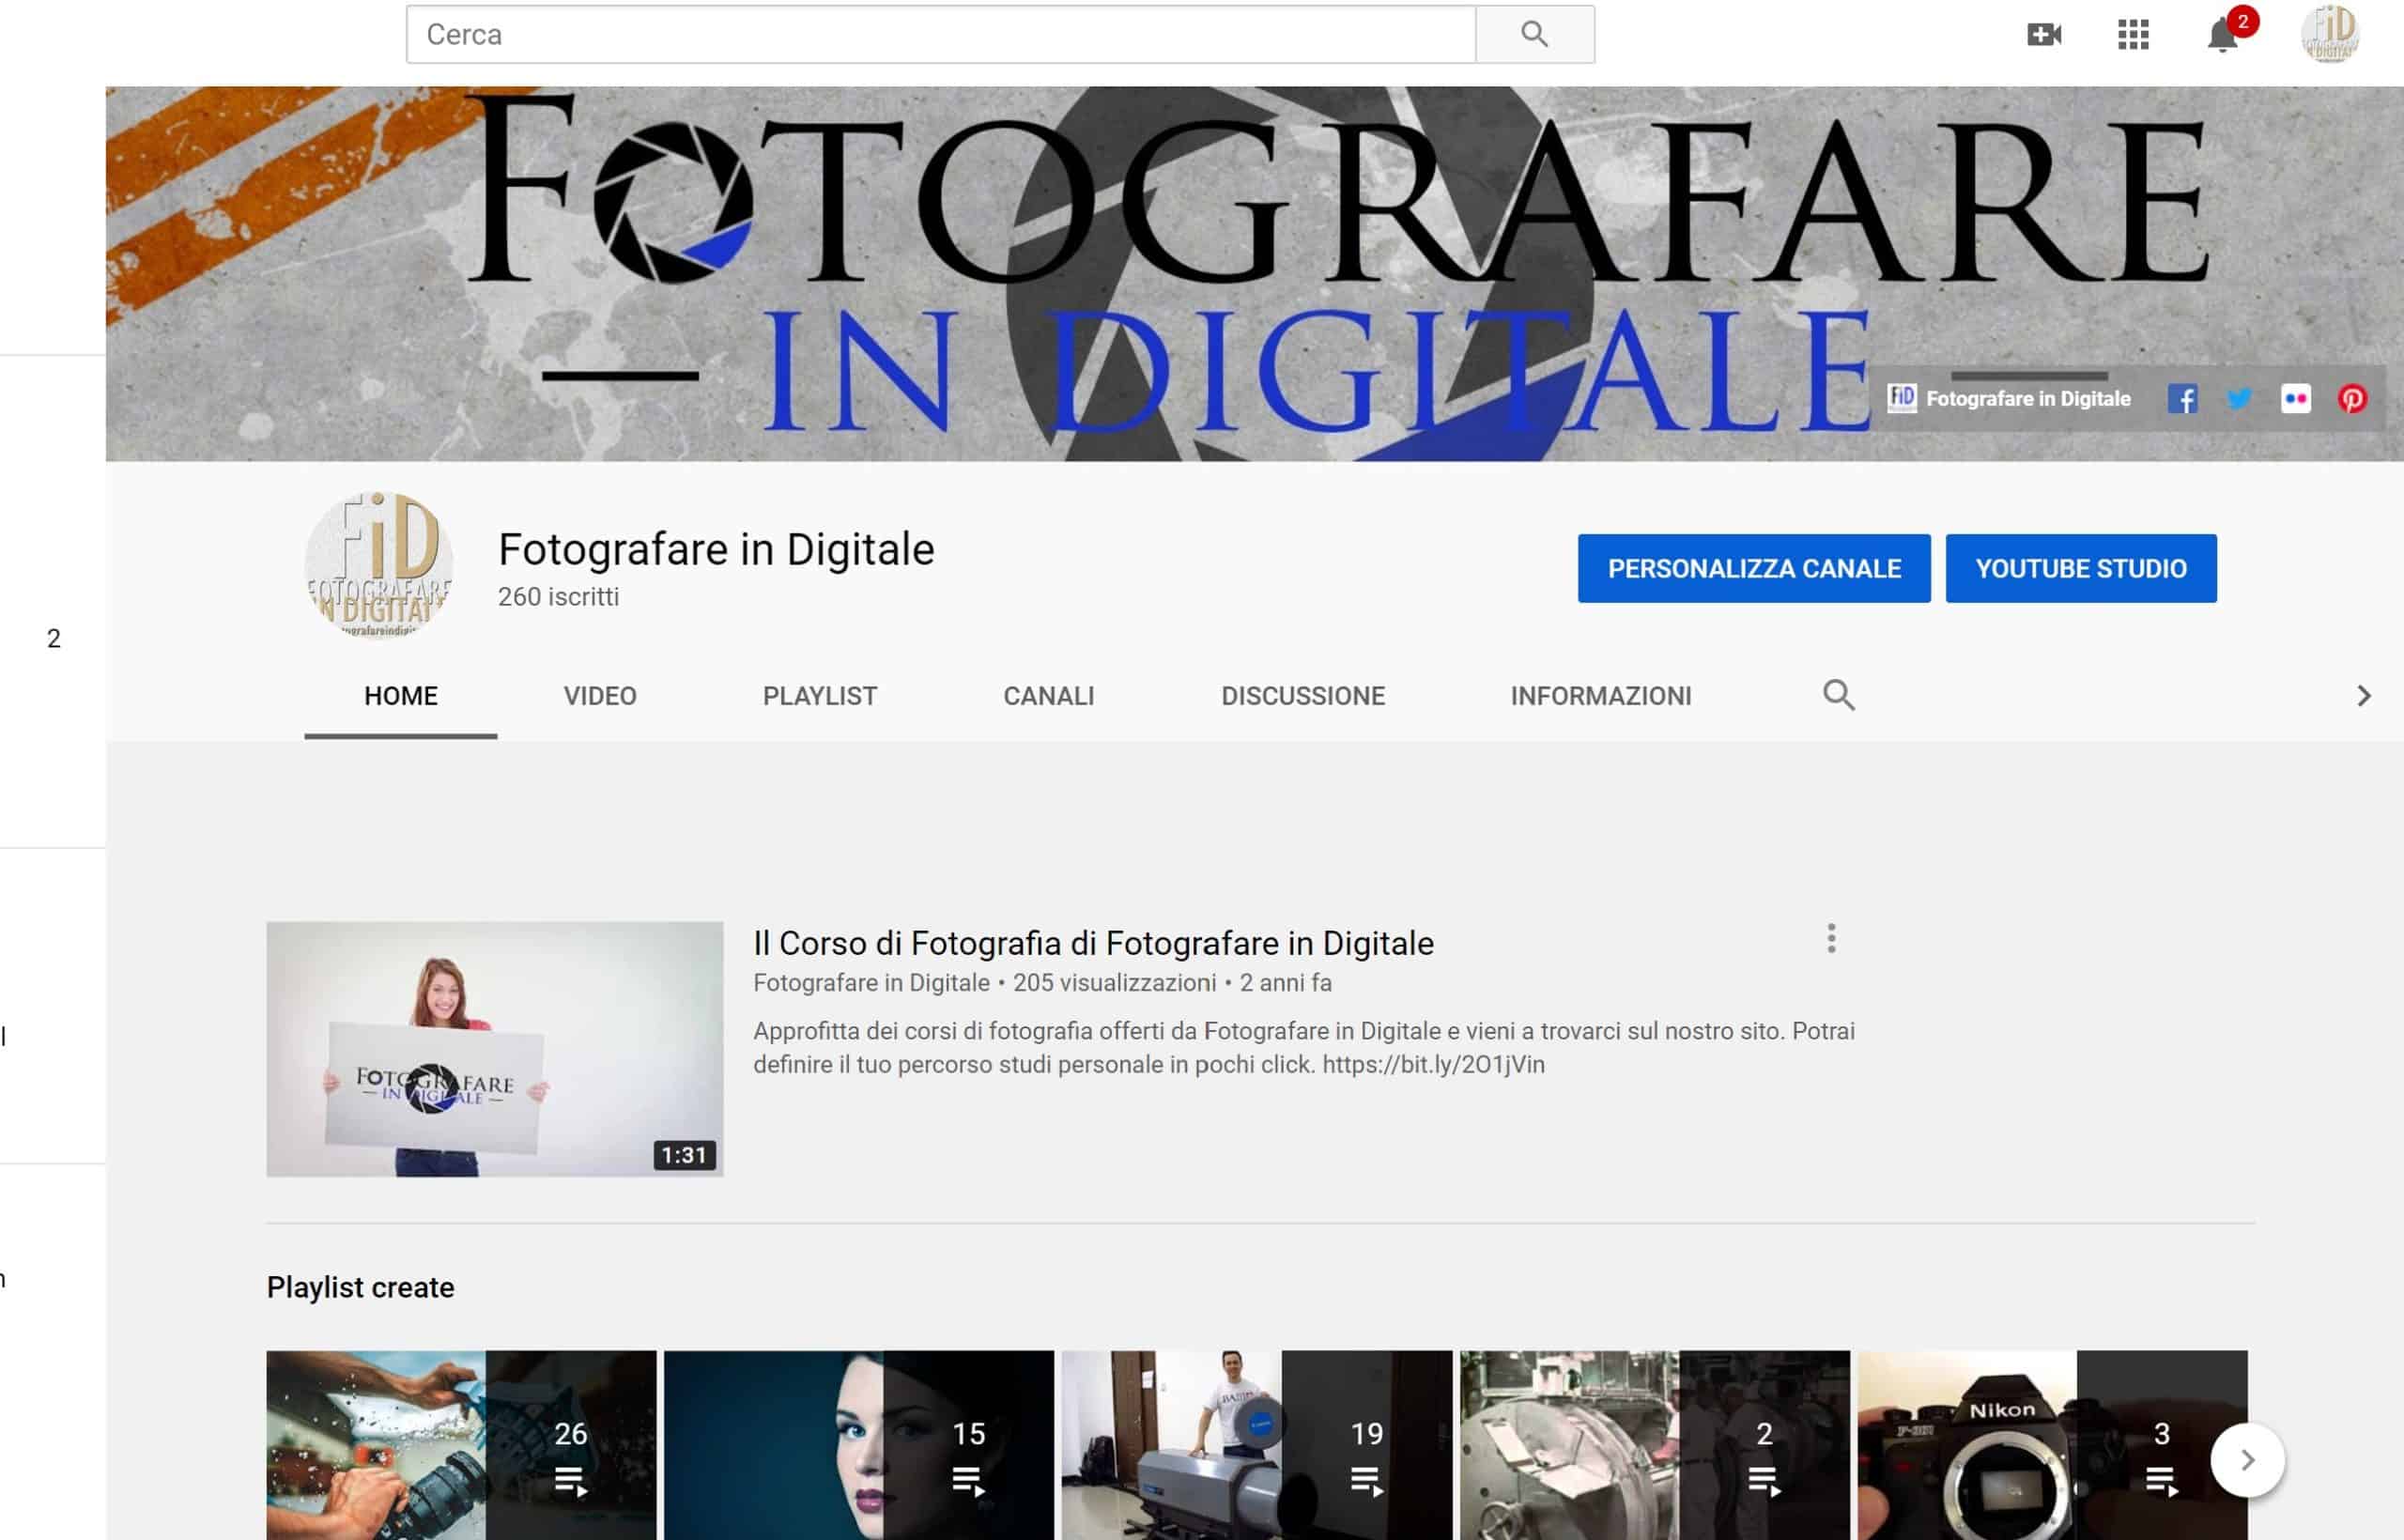Open the INFORMAZIONI tab
Viewport: 2404px width, 1540px height.
point(1601,696)
